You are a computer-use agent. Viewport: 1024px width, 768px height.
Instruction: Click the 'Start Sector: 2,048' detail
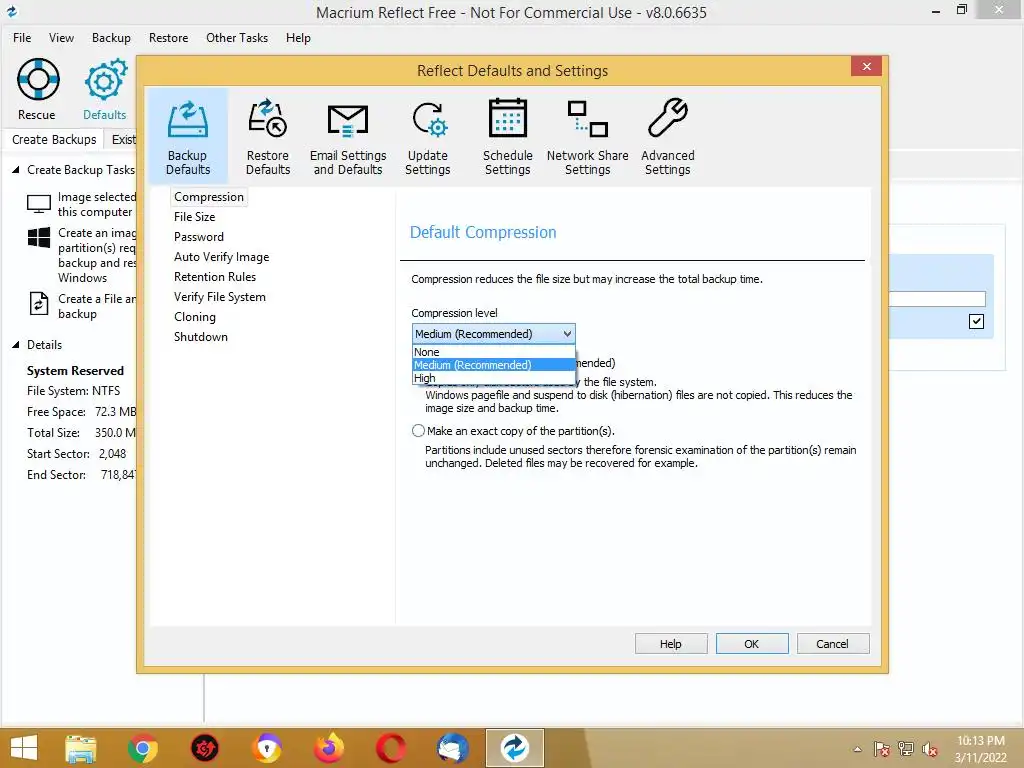76,454
